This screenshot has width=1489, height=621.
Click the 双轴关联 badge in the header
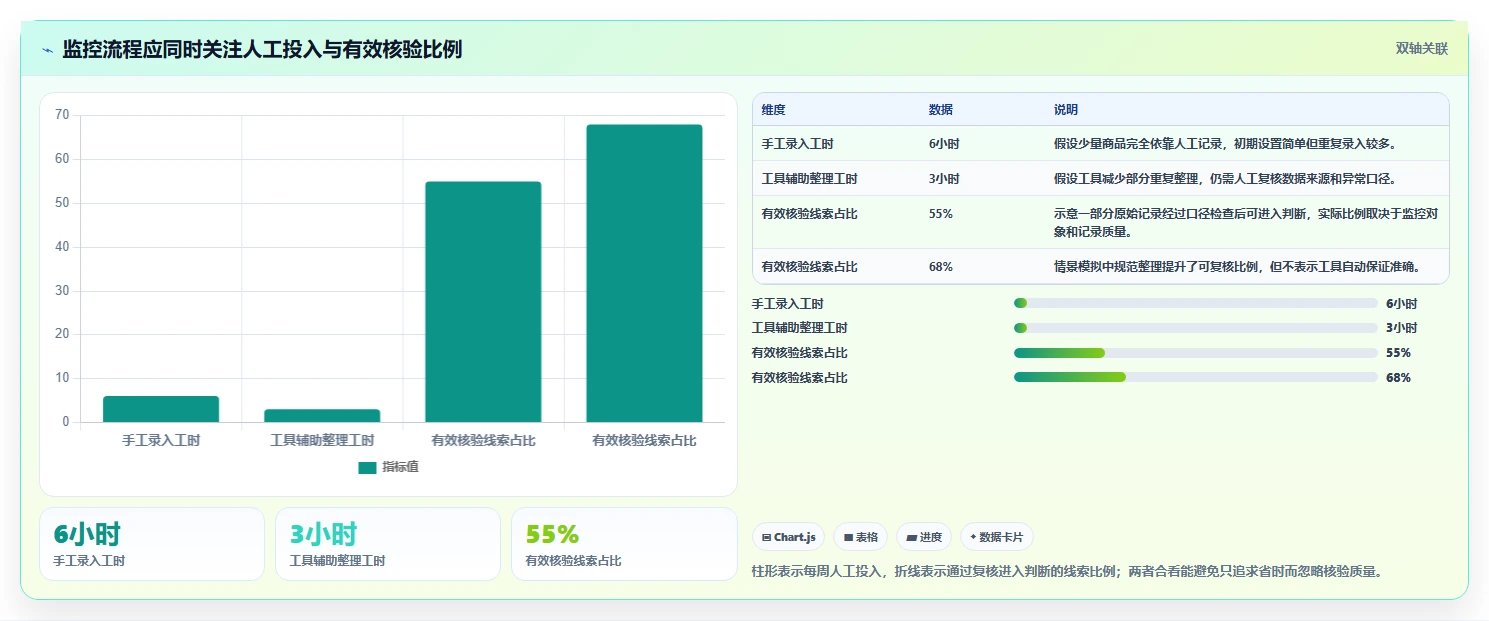pos(1421,49)
